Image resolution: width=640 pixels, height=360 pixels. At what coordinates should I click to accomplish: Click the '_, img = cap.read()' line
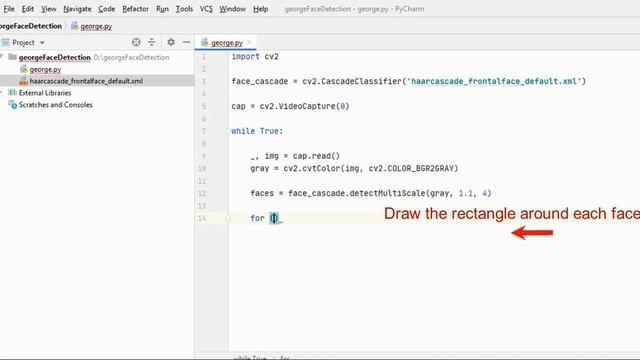tap(295, 156)
